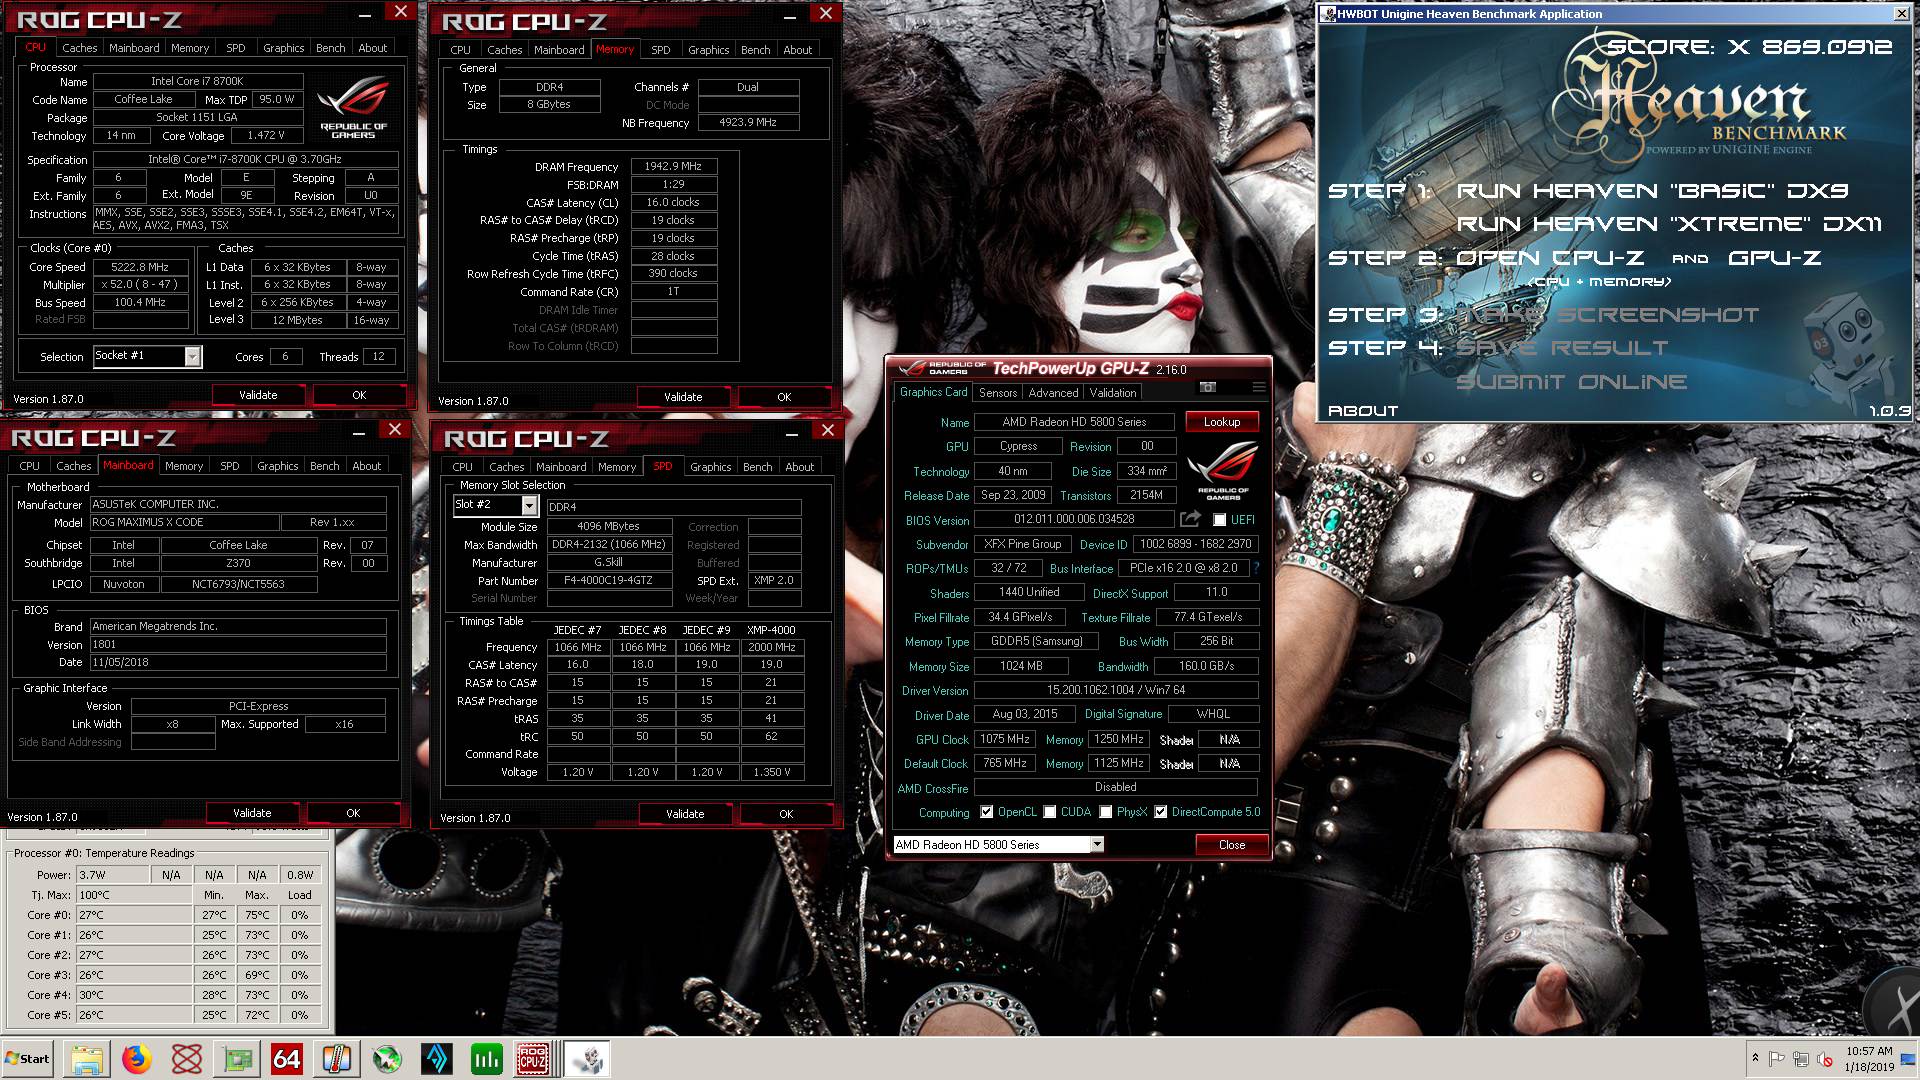Open the HWBOT robot taskbar icon

(x=587, y=1058)
